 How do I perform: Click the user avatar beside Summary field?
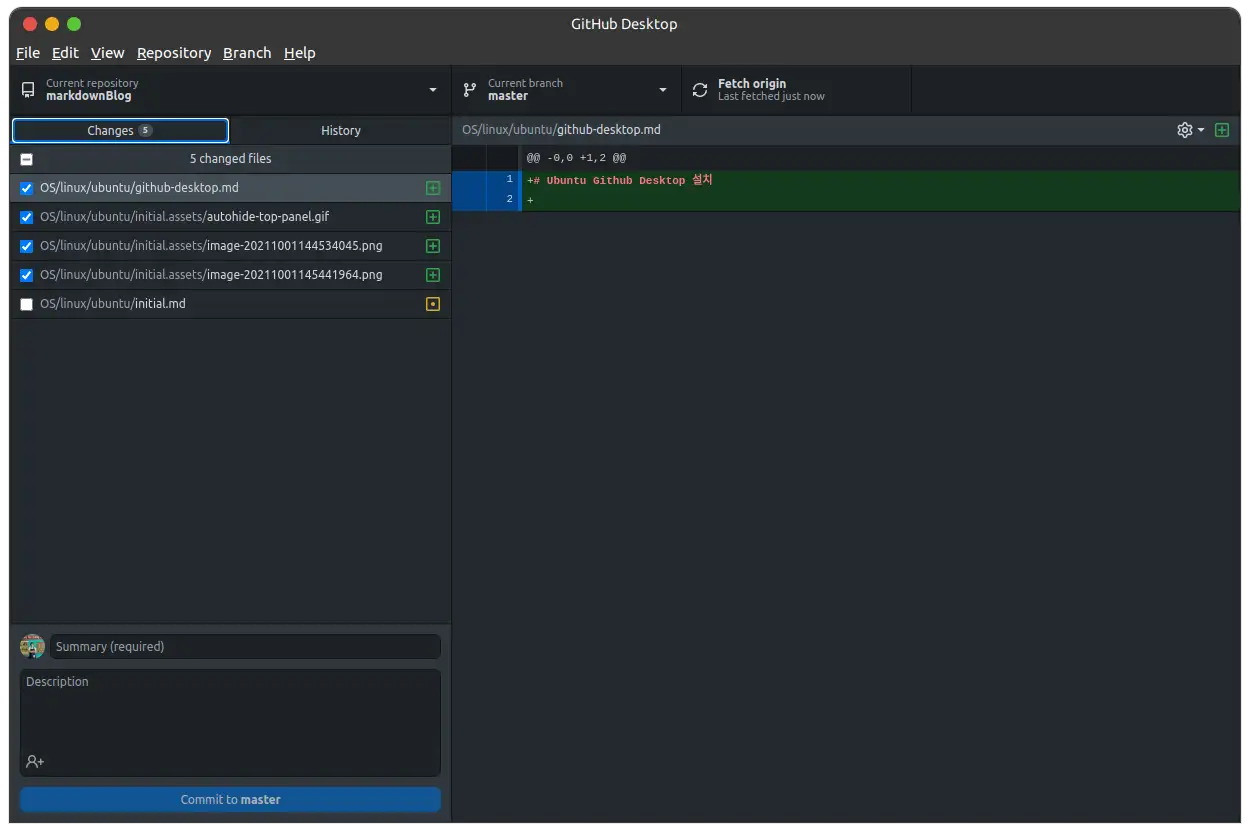(32, 646)
